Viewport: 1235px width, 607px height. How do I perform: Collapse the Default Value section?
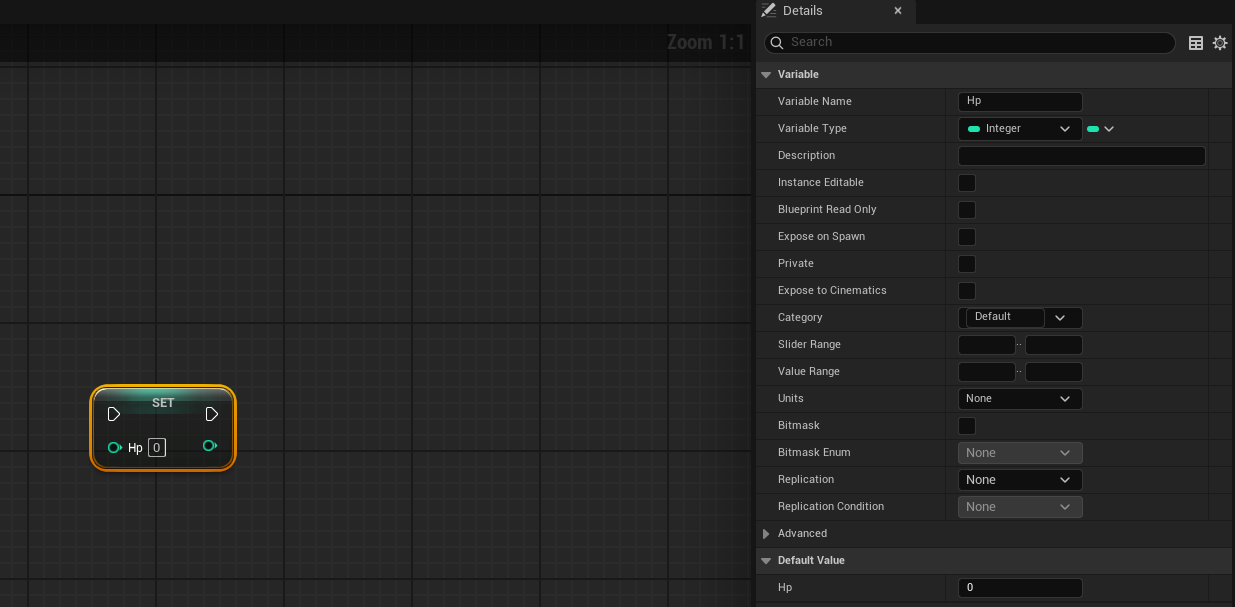766,561
